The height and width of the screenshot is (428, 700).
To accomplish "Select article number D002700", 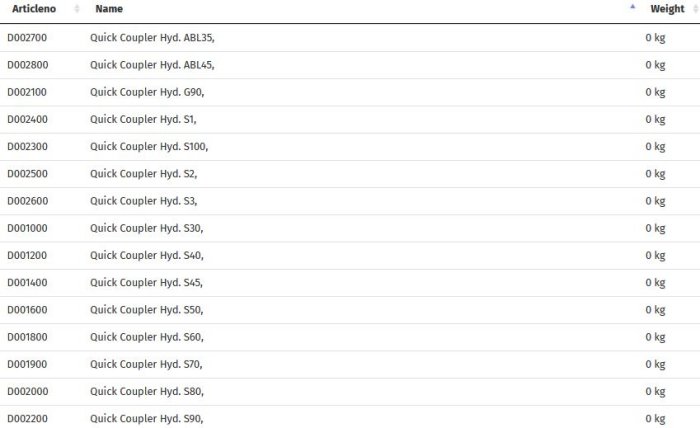I will click(27, 38).
